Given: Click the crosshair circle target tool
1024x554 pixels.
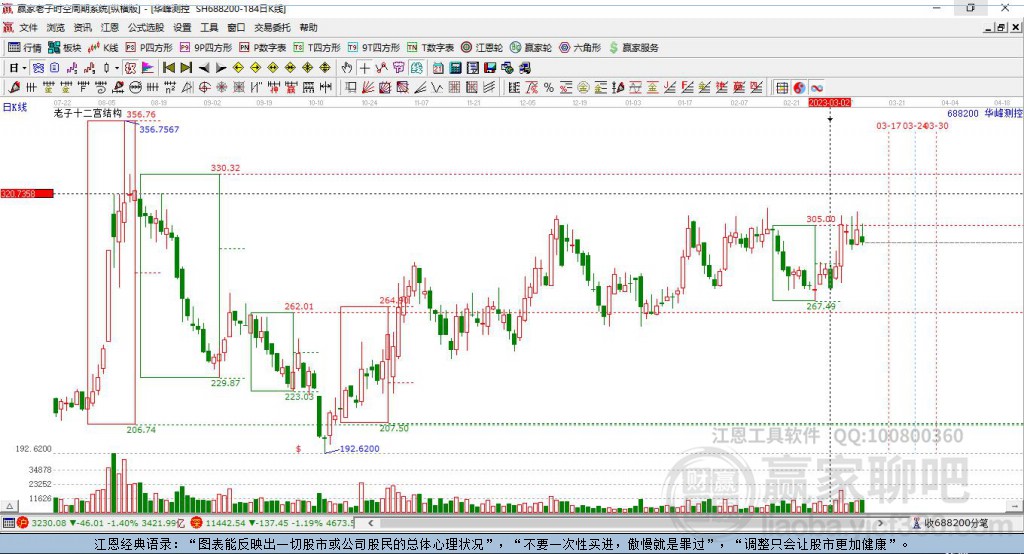Looking at the screenshot, I should pos(204,88).
